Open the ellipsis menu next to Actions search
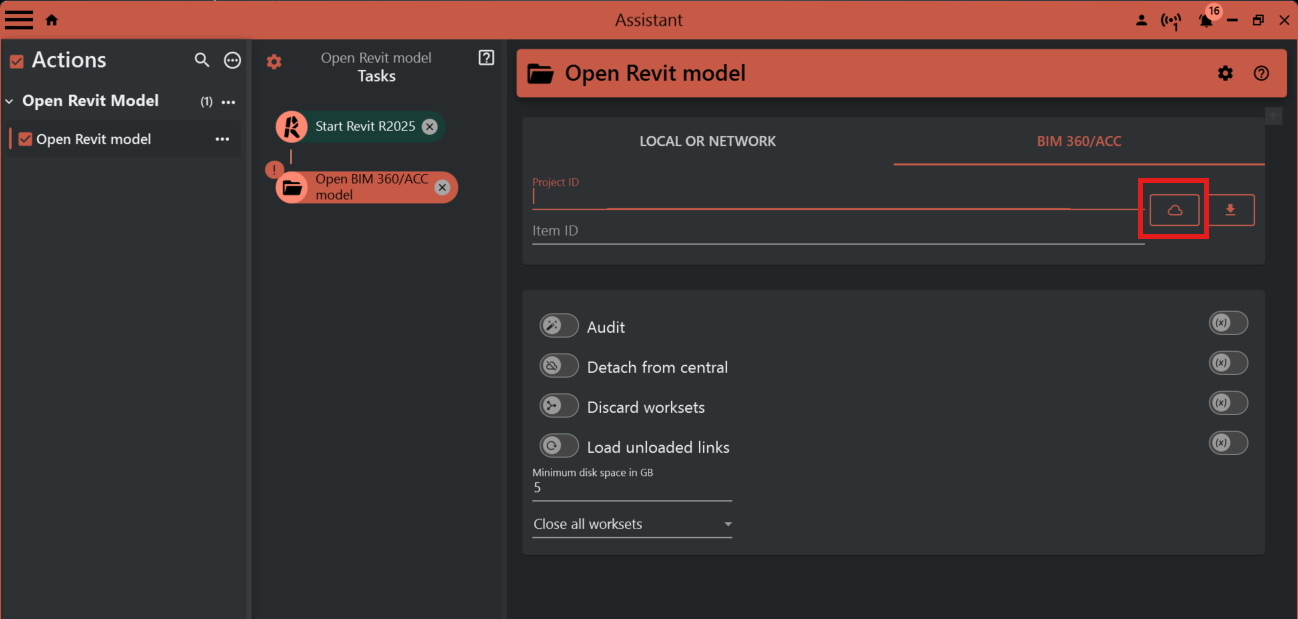This screenshot has width=1298, height=619. (232, 60)
